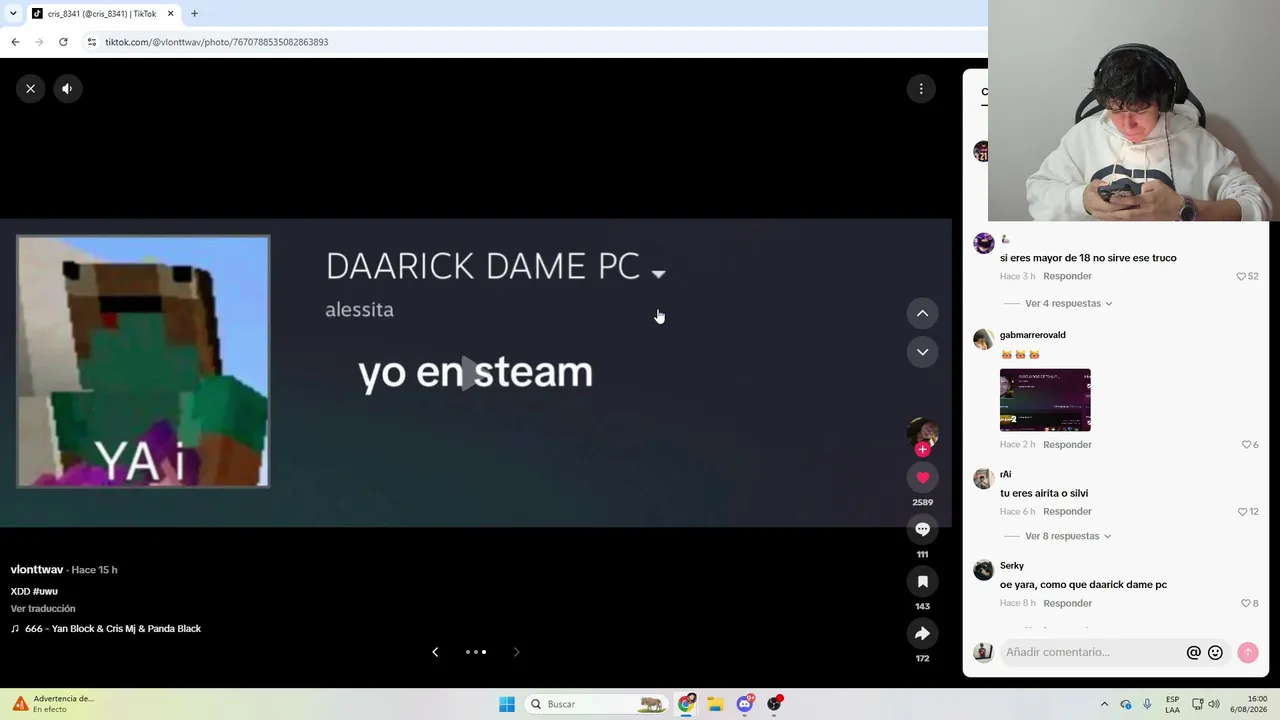Click the Buscar taskbar search box
The height and width of the screenshot is (720, 1280).
click(x=597, y=704)
